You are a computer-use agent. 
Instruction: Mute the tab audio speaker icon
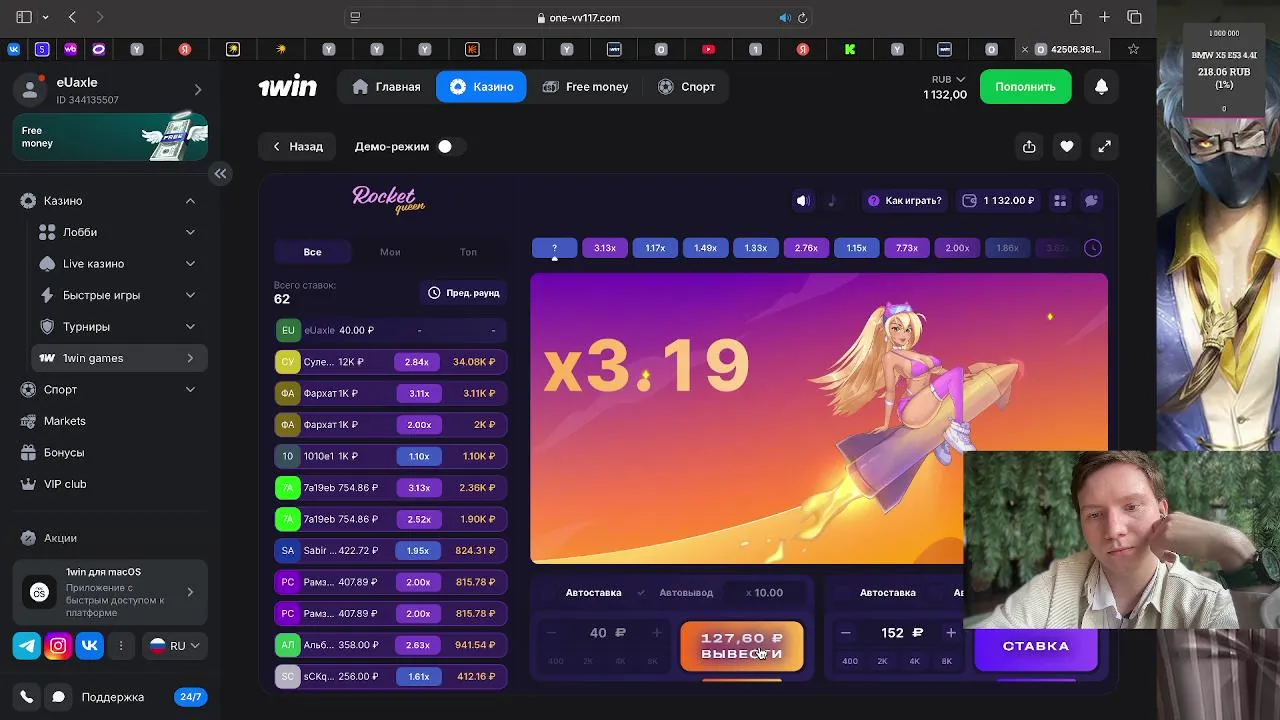(x=785, y=18)
